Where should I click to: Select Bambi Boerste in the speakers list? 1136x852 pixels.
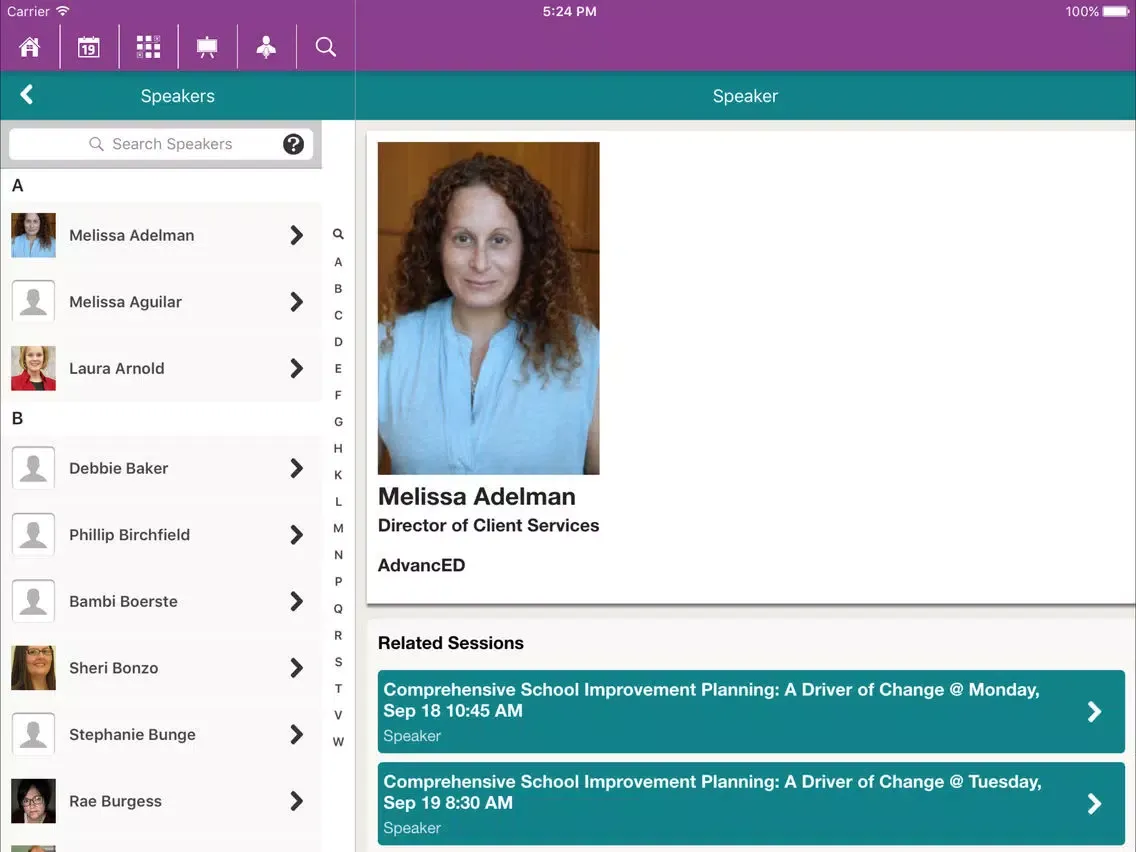161,601
